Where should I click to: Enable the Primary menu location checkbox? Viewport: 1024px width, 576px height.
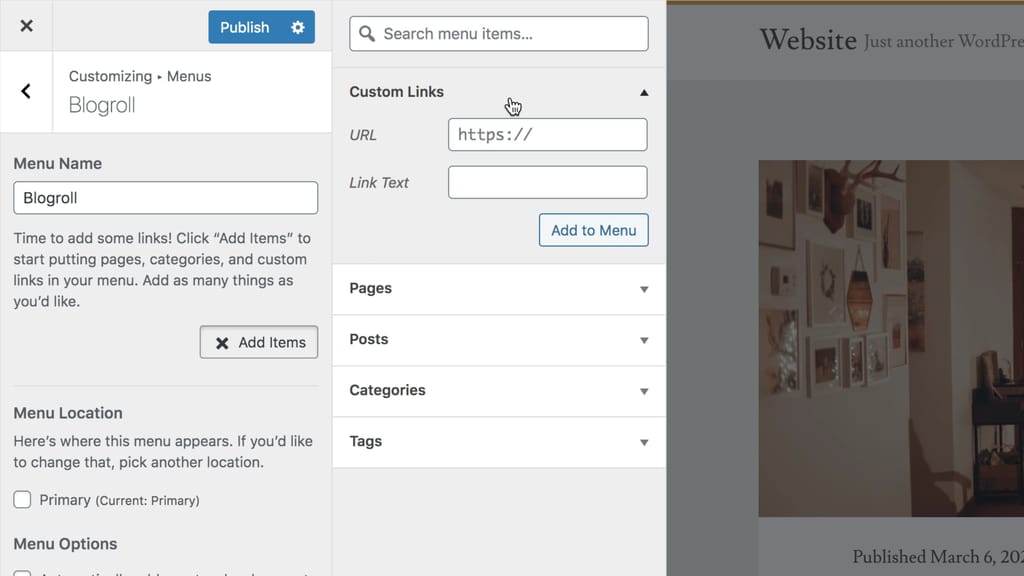click(x=22, y=500)
